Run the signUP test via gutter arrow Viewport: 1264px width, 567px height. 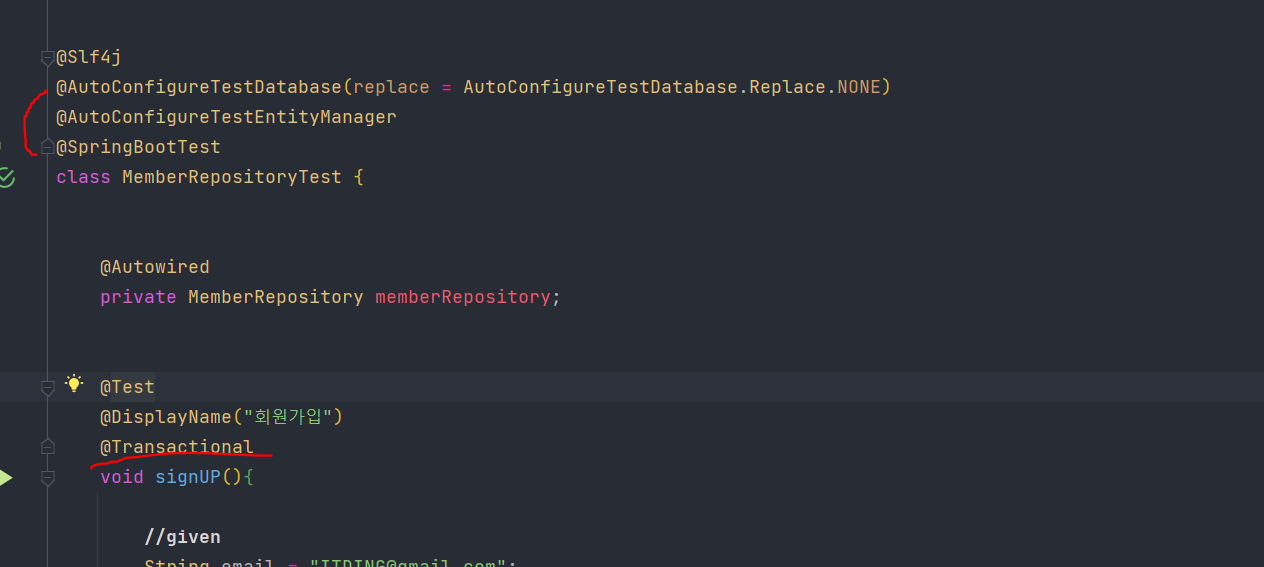(x=5, y=477)
